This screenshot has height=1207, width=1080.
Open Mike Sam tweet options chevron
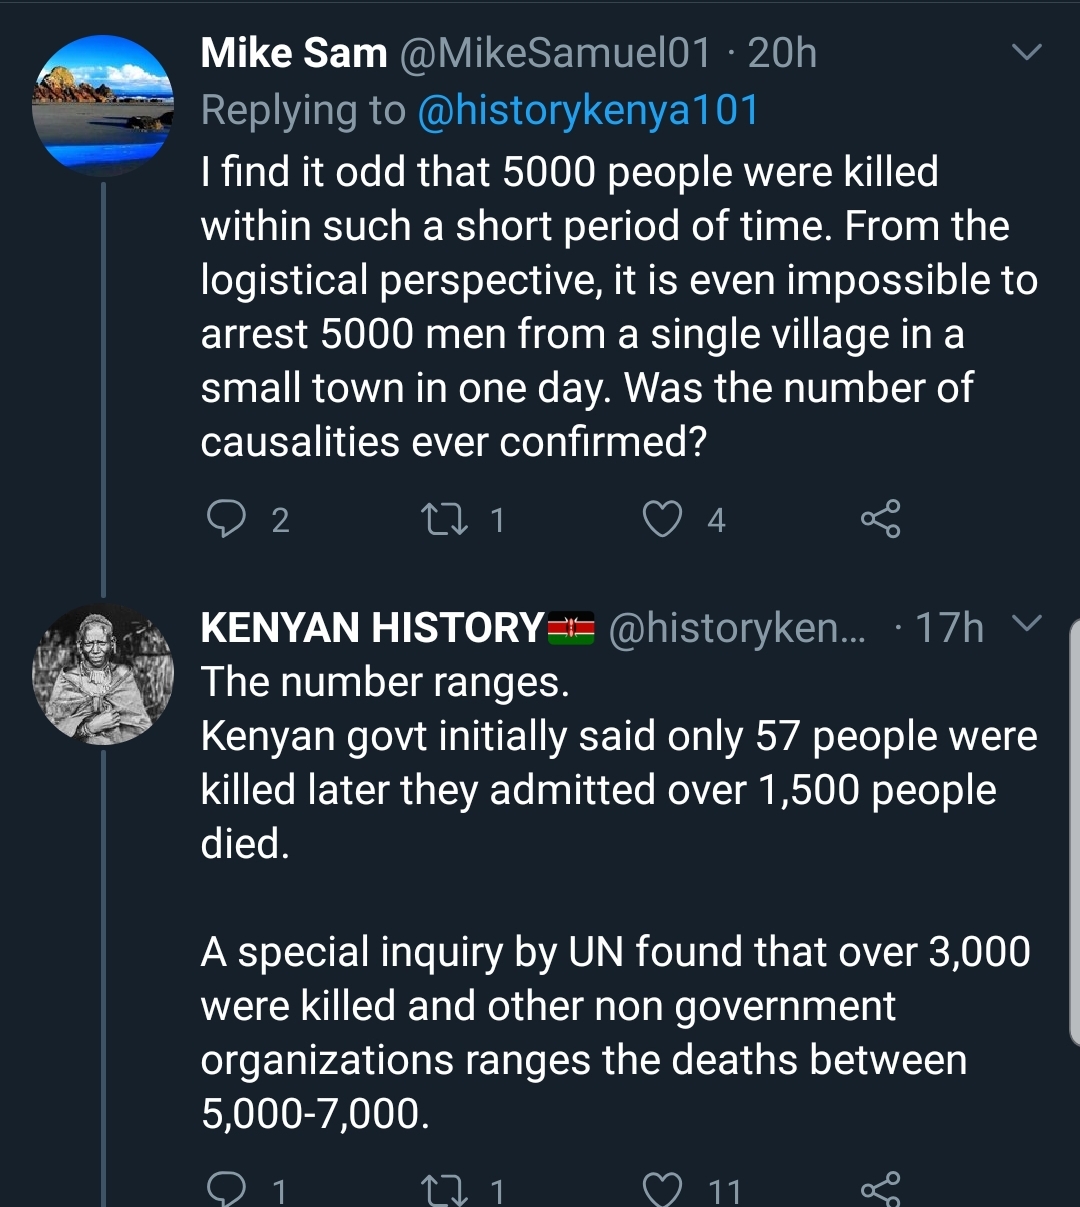coord(1027,52)
